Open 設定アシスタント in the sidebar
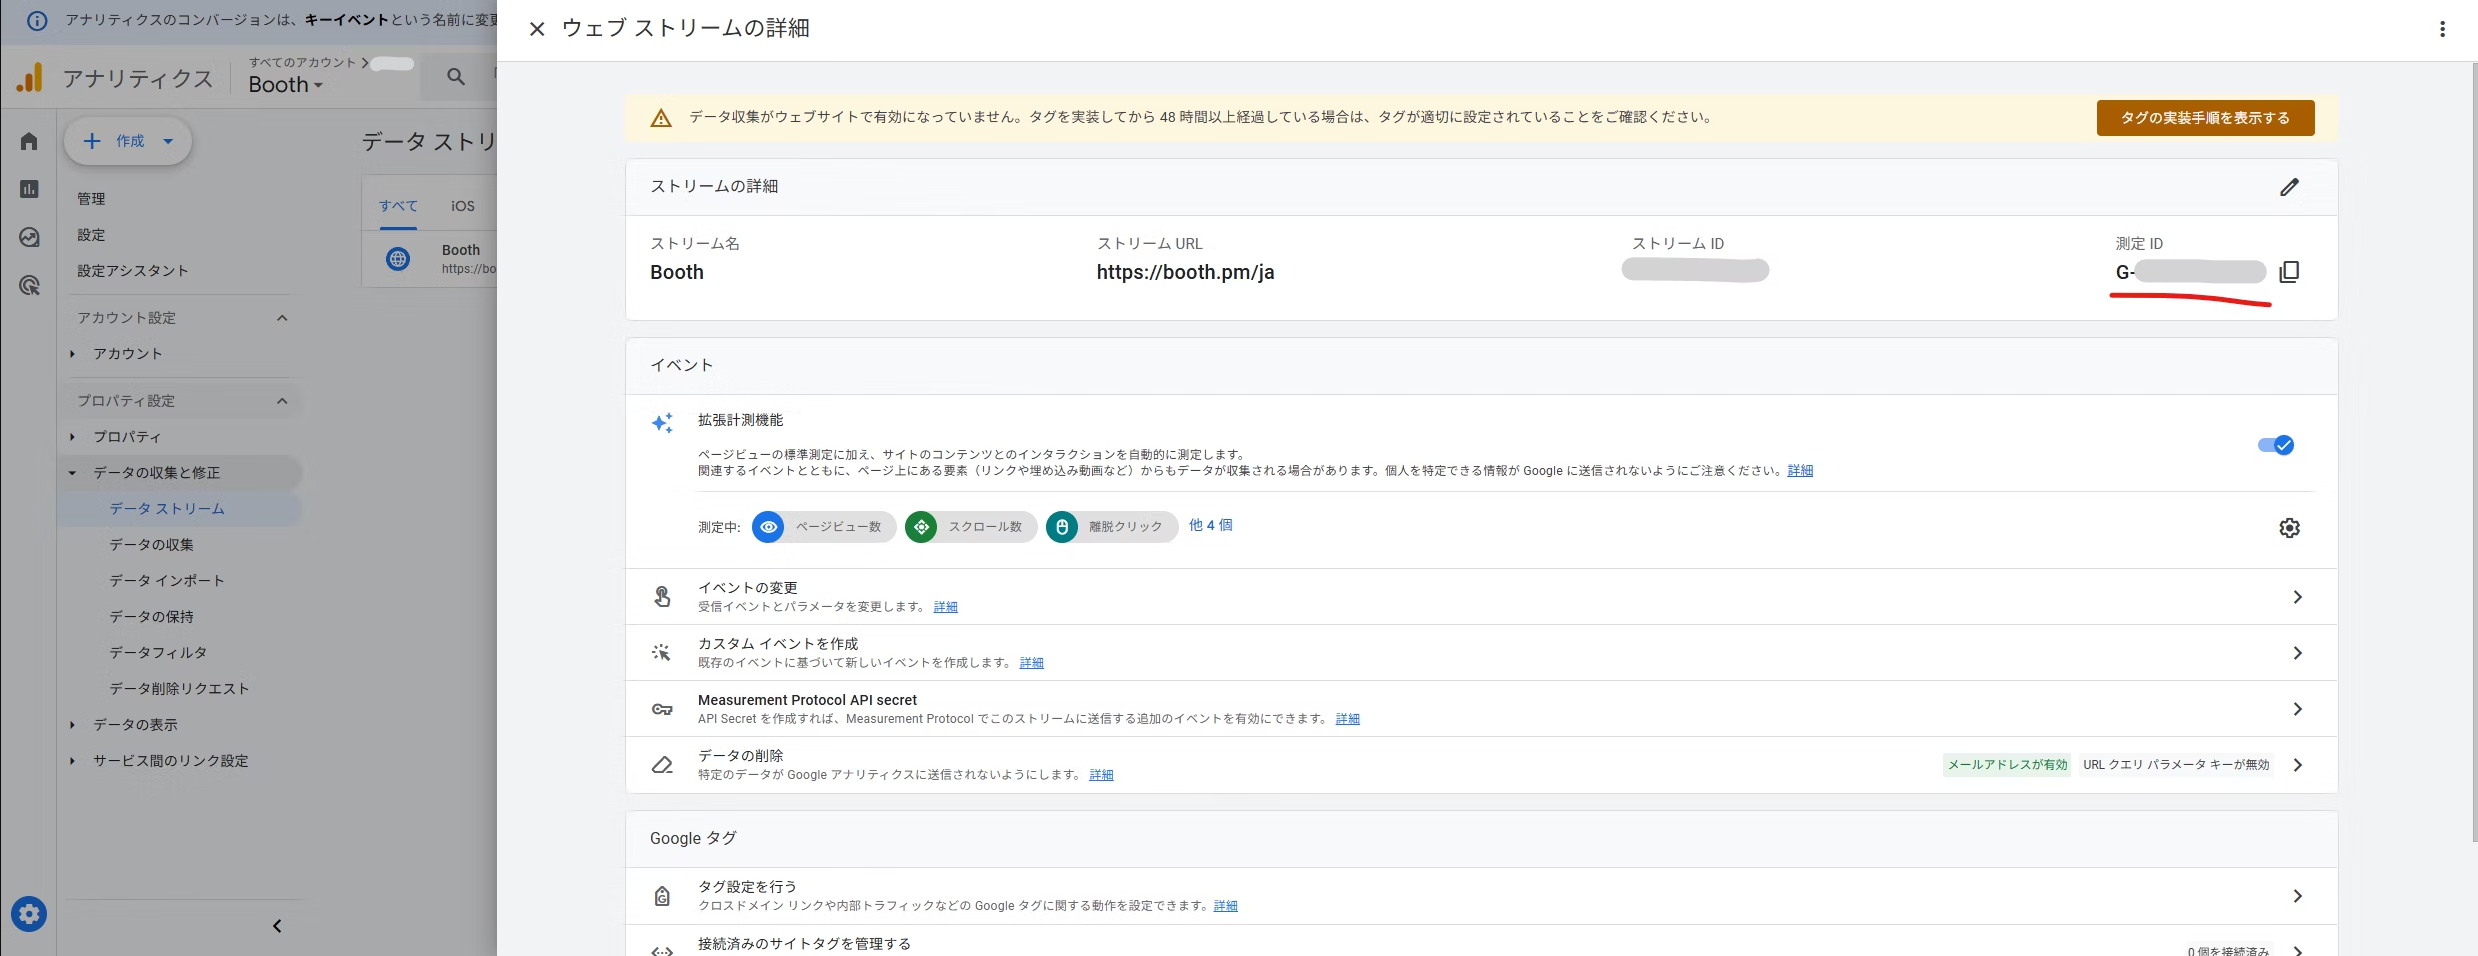Screen dimensions: 2478x956 pyautogui.click(x=133, y=271)
